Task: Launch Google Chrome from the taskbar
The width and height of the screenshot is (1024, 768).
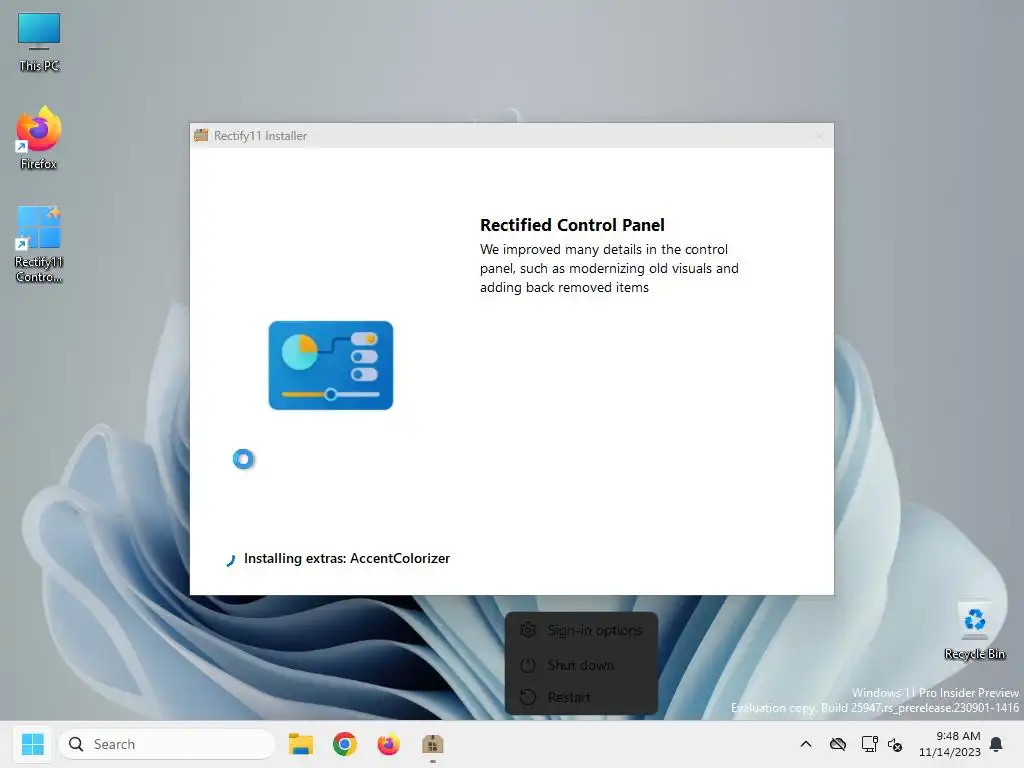Action: pyautogui.click(x=345, y=744)
